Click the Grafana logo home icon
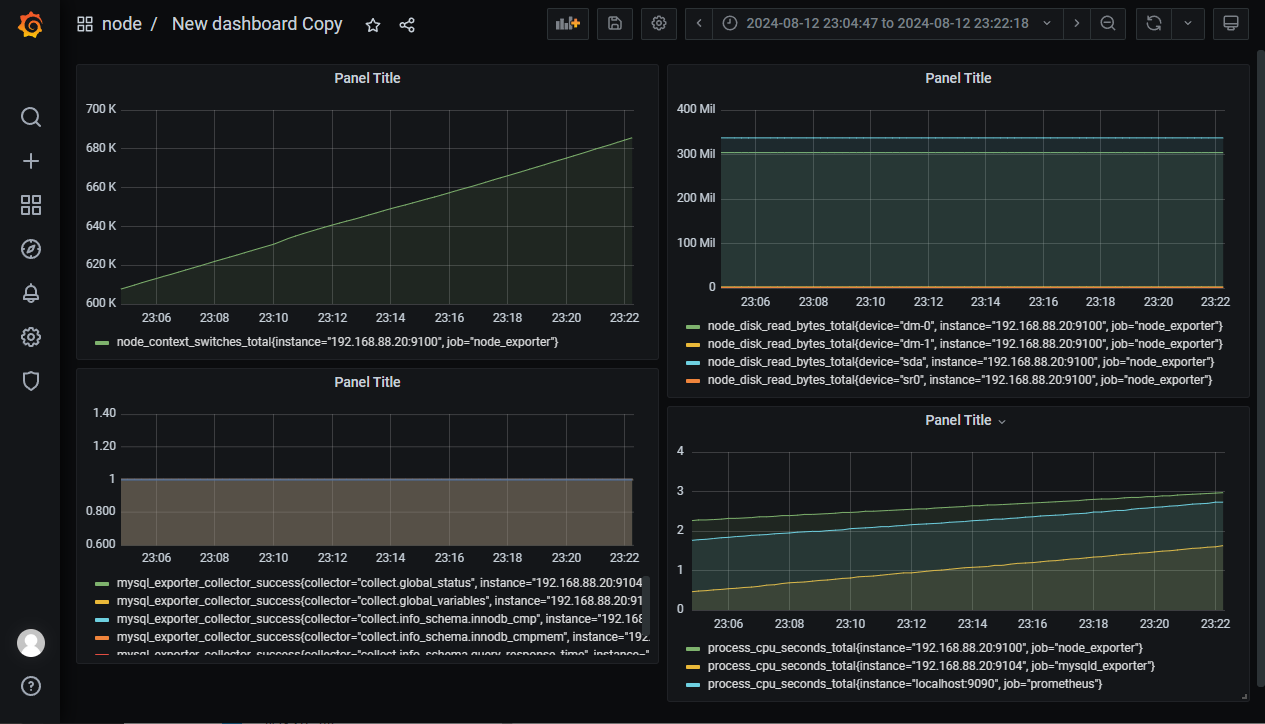The width and height of the screenshot is (1265, 724). [30, 25]
